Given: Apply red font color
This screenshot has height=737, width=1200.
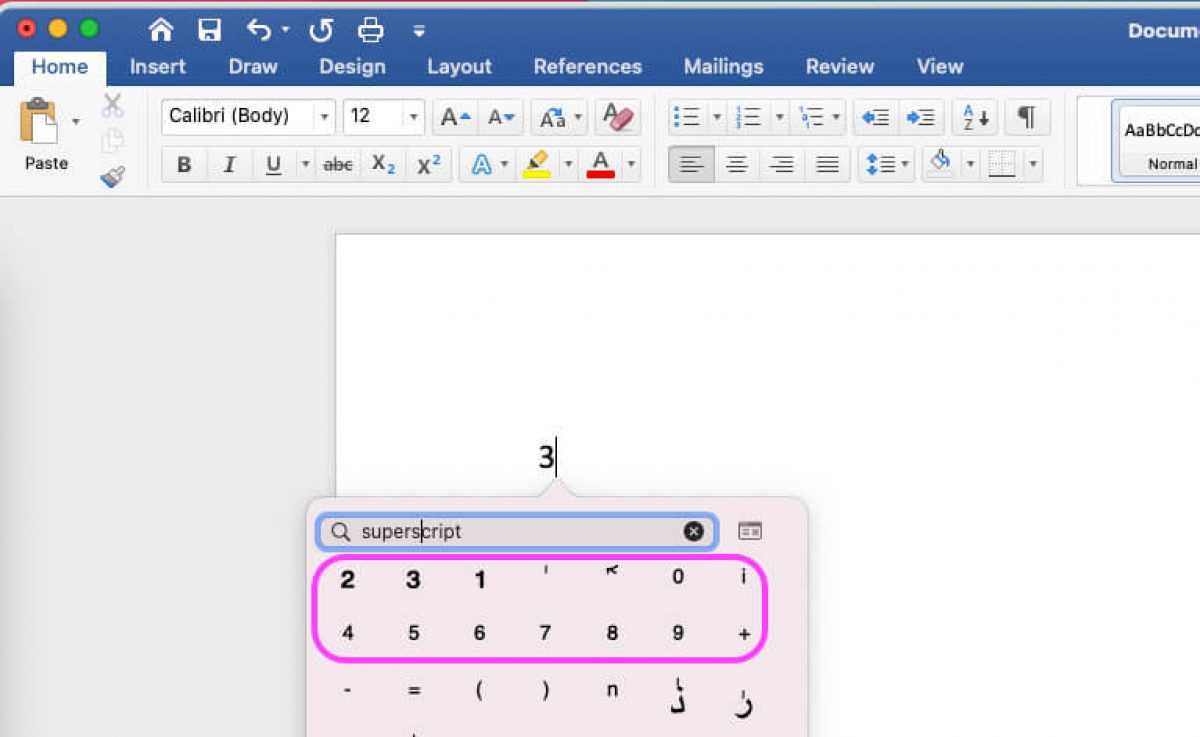Looking at the screenshot, I should 600,165.
